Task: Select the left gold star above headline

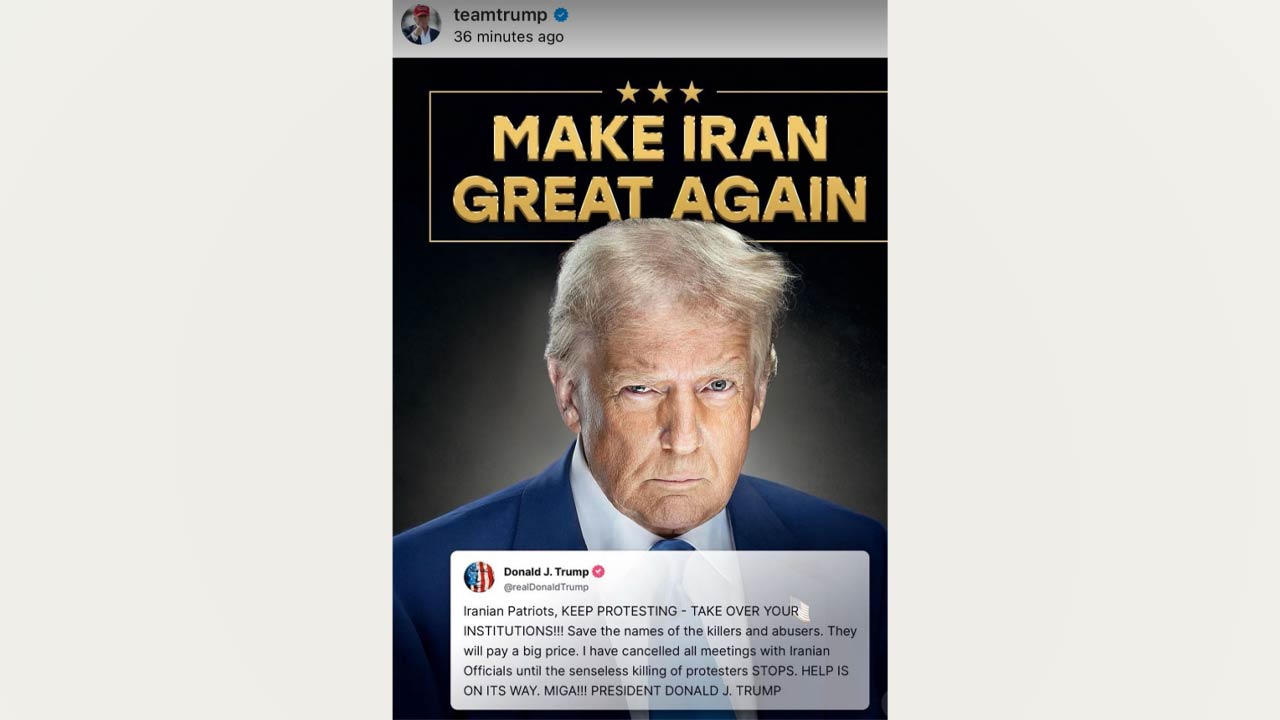Action: click(x=628, y=92)
